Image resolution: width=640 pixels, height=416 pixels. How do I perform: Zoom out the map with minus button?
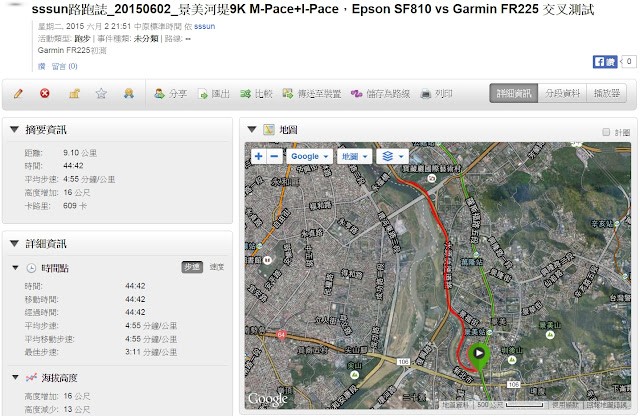pyautogui.click(x=274, y=156)
